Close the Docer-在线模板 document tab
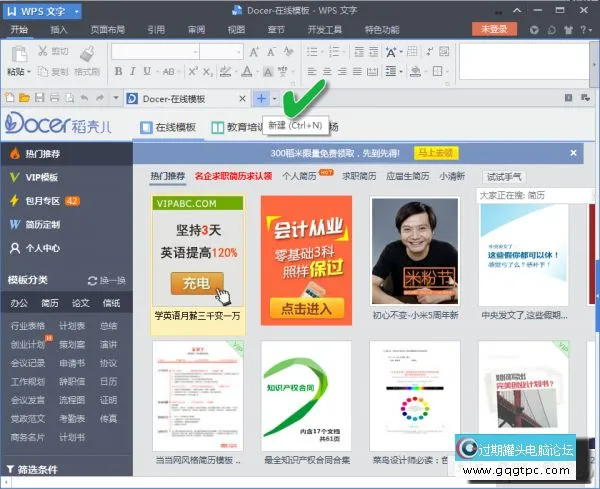Viewport: 600px width, 489px height. tap(242, 99)
